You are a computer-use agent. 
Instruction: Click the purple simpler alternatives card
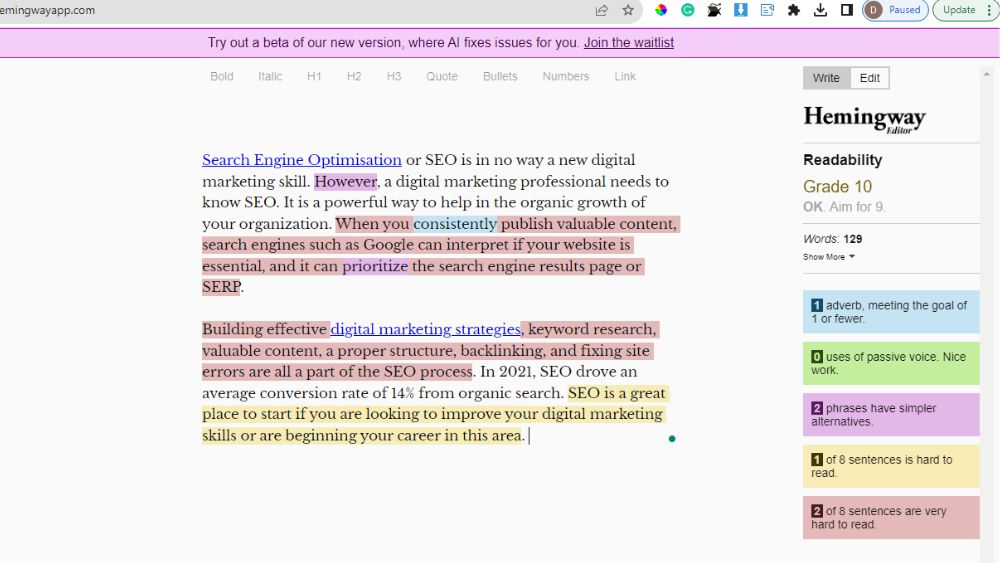[891, 415]
